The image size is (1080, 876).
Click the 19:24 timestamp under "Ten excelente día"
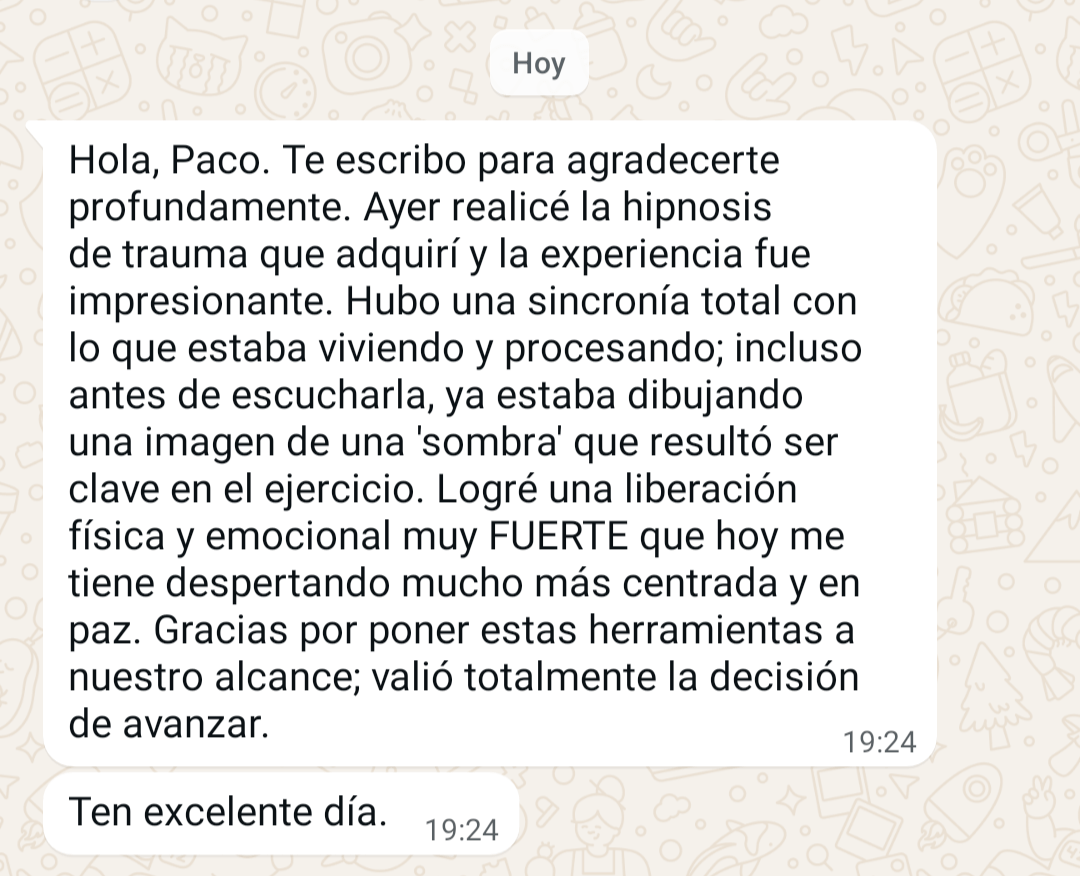coord(461,830)
